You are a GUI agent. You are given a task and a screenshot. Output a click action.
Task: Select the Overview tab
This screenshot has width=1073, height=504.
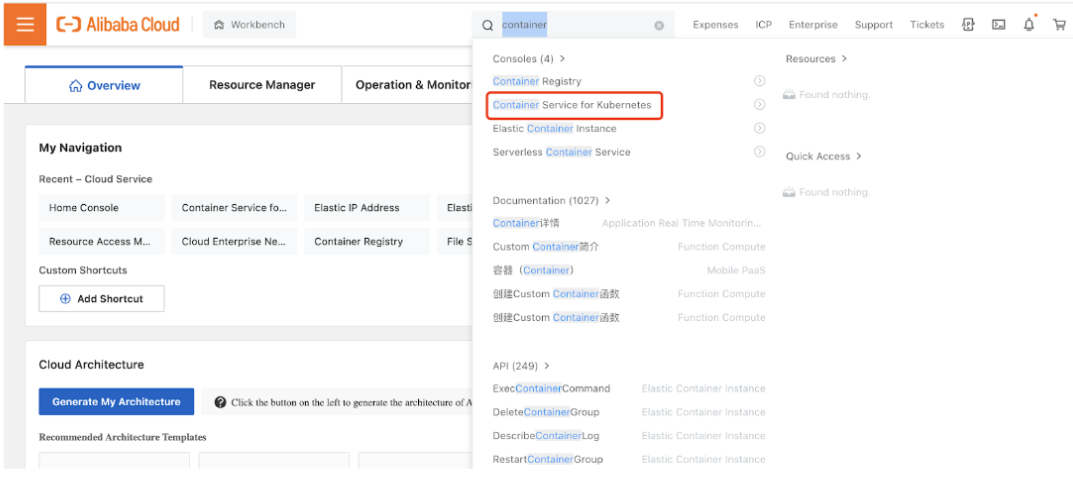104,86
